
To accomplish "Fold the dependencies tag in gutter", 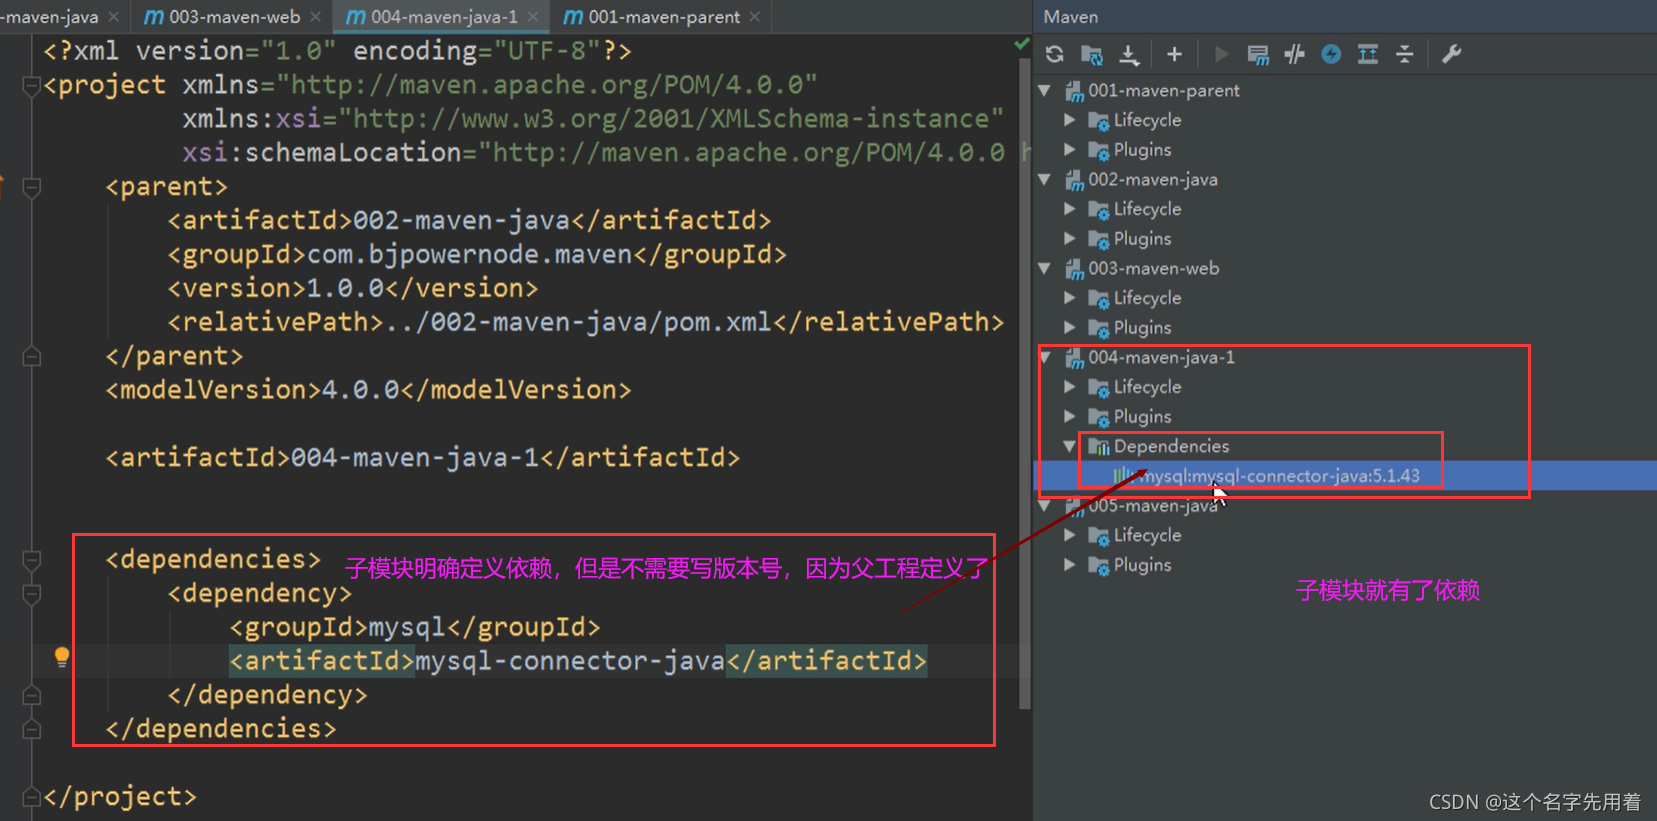I will [31, 560].
